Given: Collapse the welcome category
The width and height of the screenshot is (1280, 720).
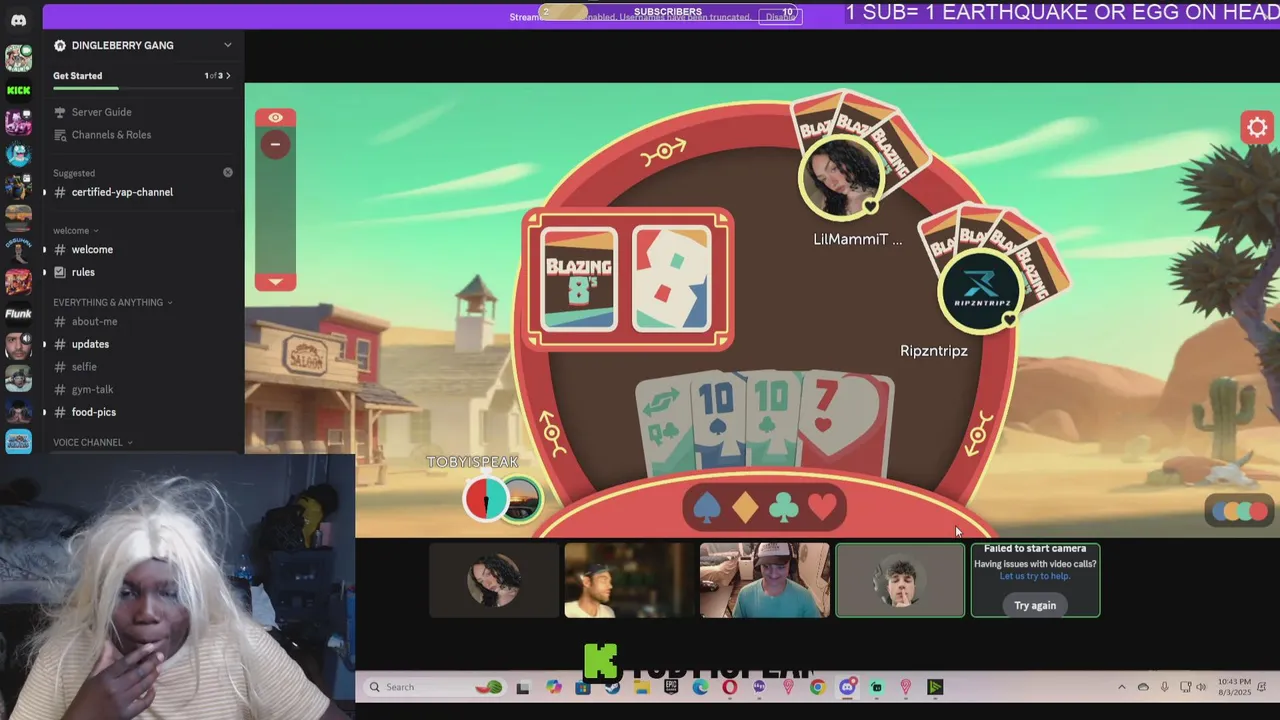Looking at the screenshot, I should pyautogui.click(x=76, y=231).
